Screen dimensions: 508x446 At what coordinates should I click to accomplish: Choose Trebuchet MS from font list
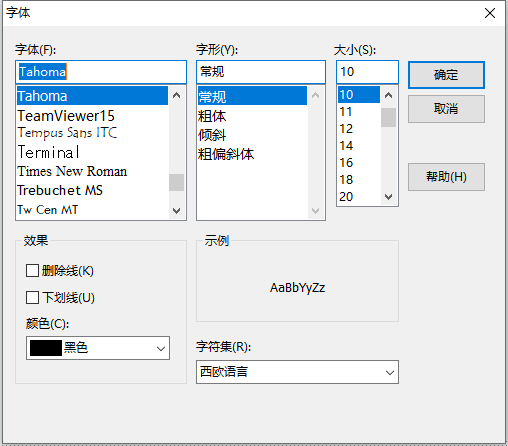(60, 190)
